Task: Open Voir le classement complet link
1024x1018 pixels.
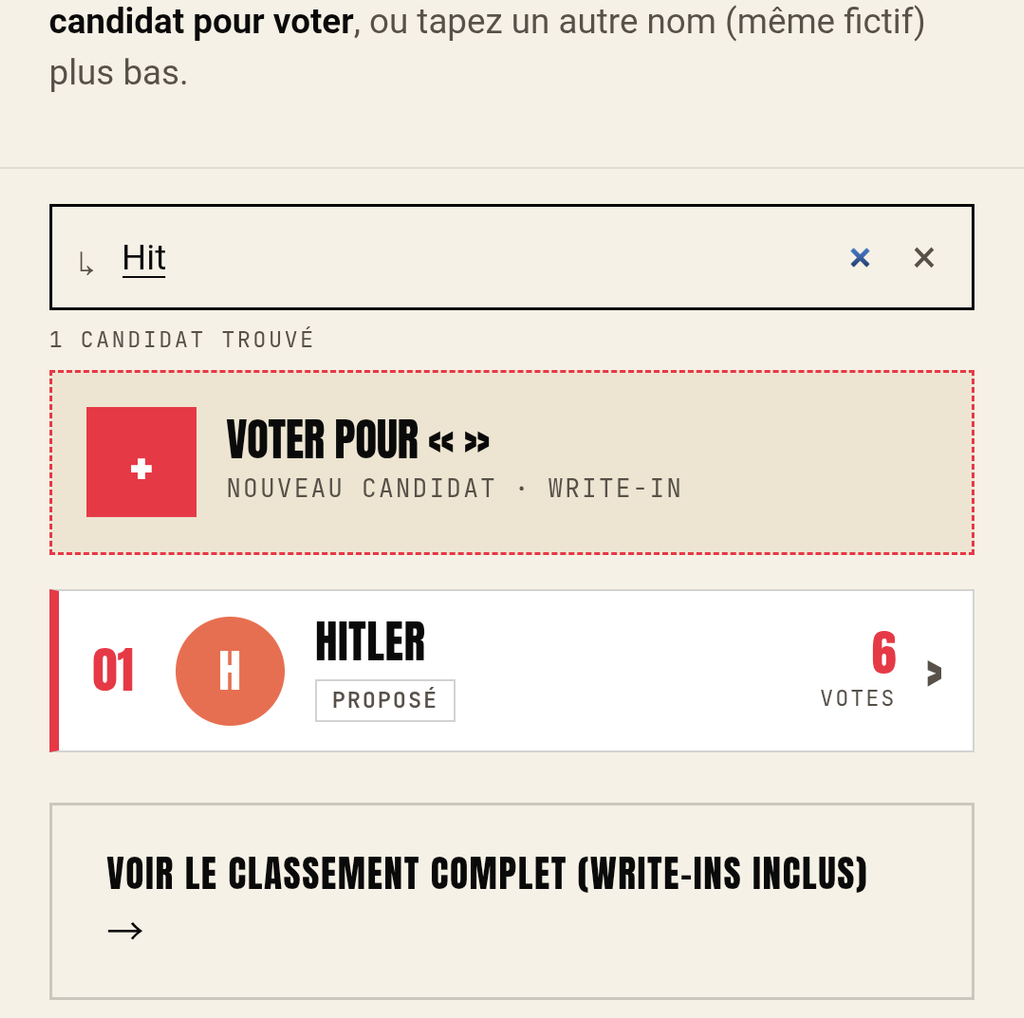Action: coord(511,901)
